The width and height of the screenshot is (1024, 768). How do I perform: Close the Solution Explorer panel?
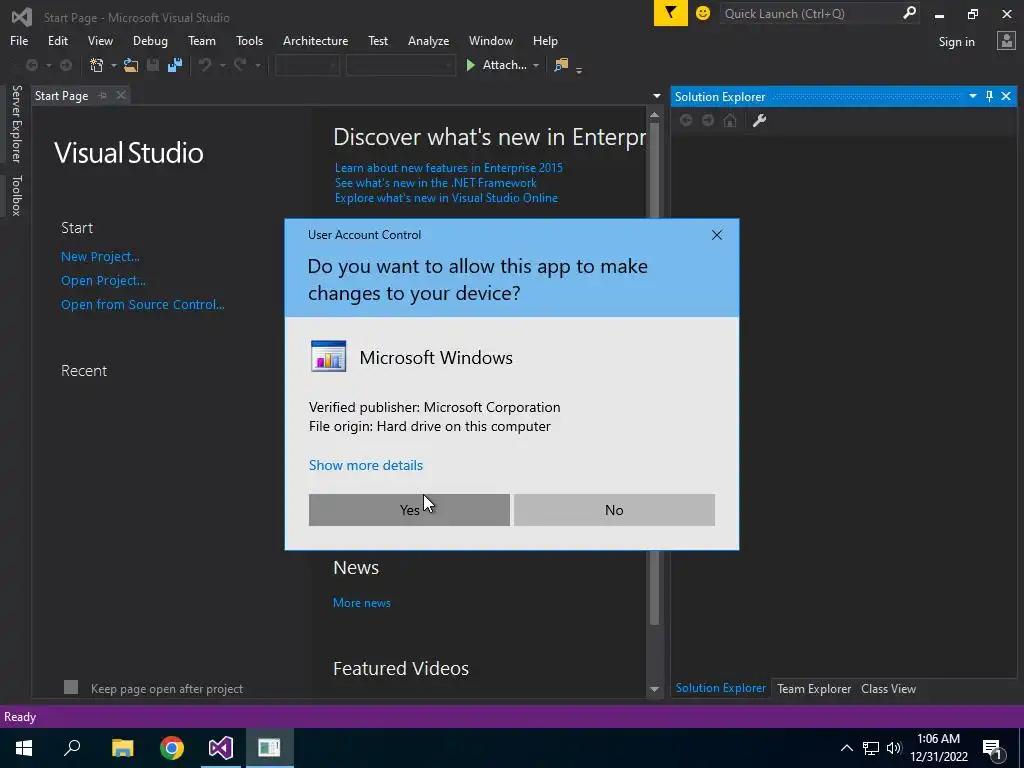(x=1006, y=96)
